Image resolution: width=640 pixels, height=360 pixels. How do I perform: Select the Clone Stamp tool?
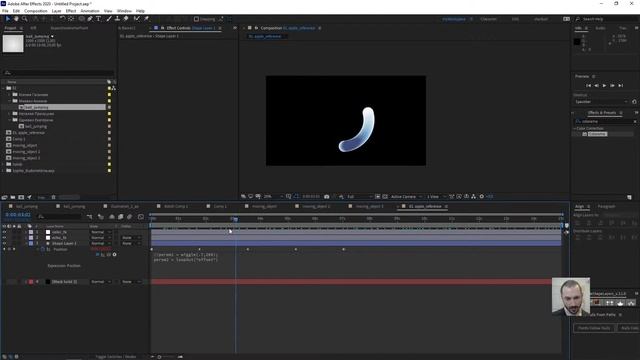click(117, 19)
